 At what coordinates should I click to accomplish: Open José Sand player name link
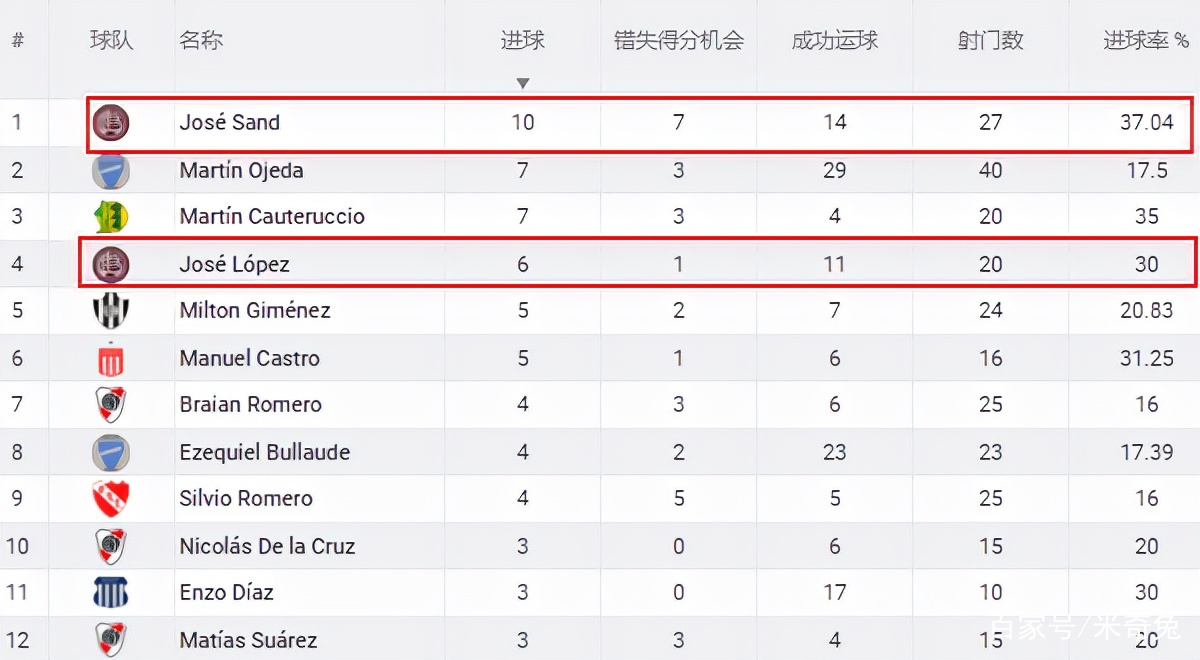click(230, 123)
